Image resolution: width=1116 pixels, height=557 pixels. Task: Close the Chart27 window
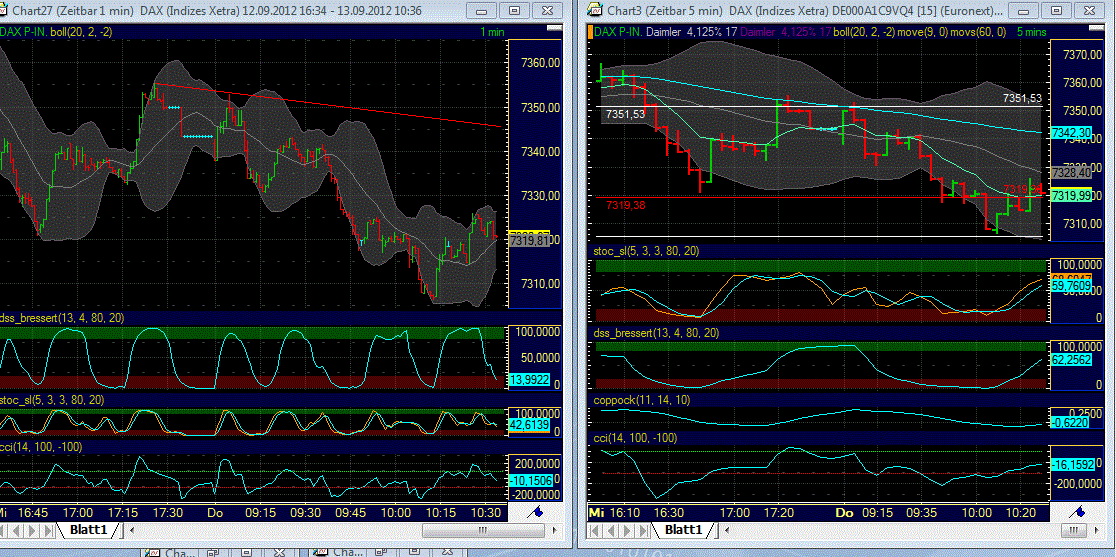tap(545, 10)
